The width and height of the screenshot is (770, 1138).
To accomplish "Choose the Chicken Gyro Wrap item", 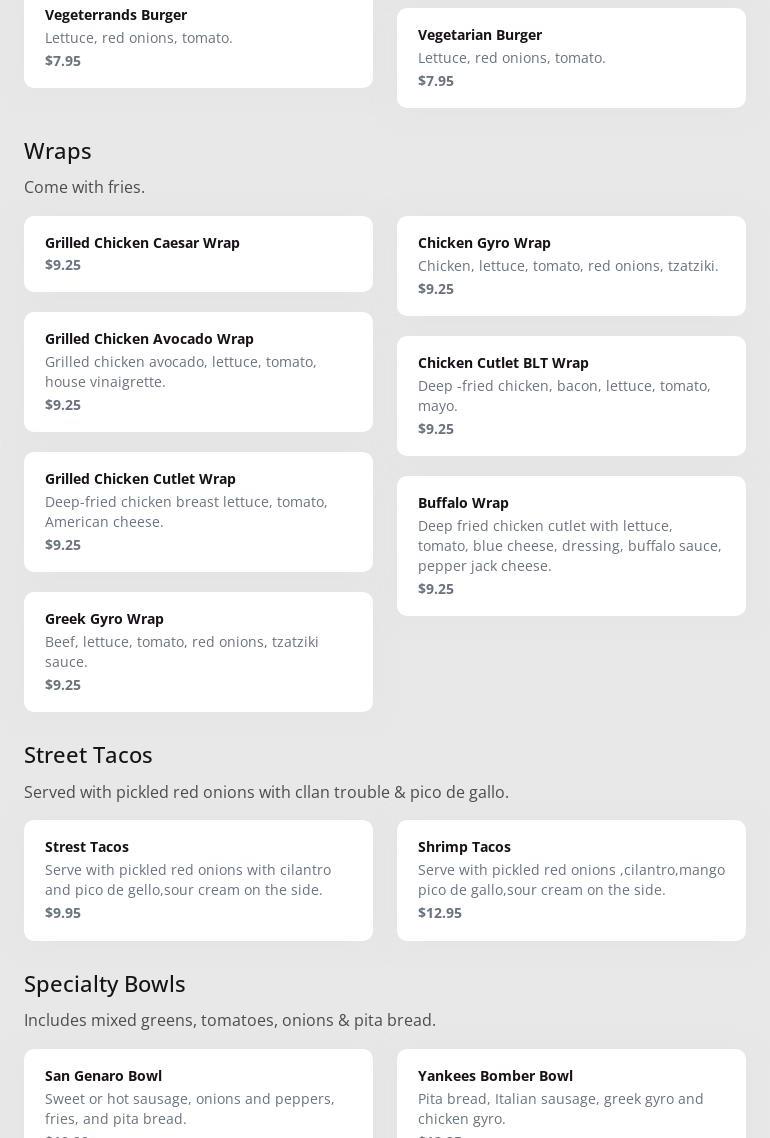I will point(571,265).
